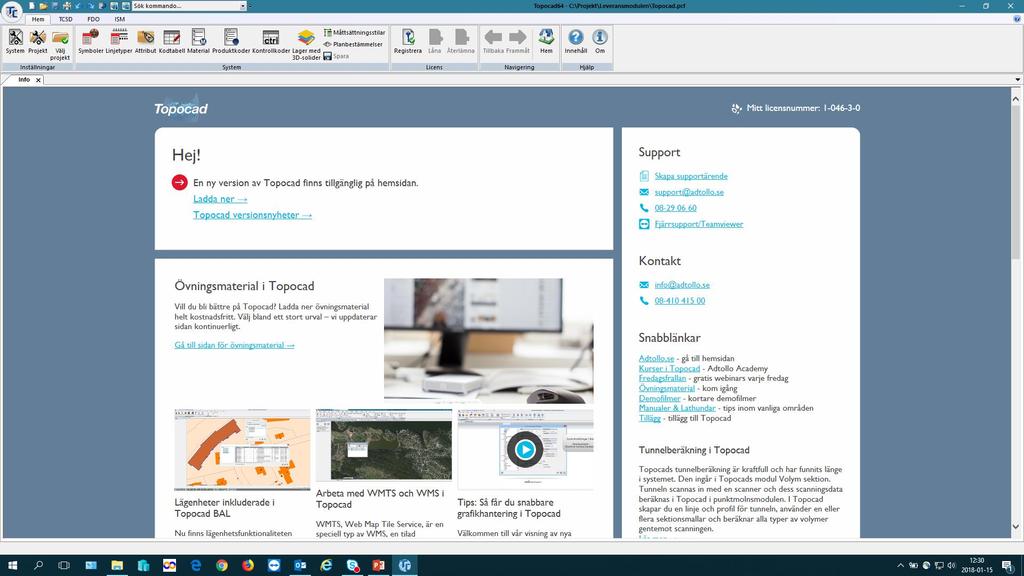This screenshot has width=1024, height=576.
Task: Open the Linjetyper editor
Action: click(119, 42)
